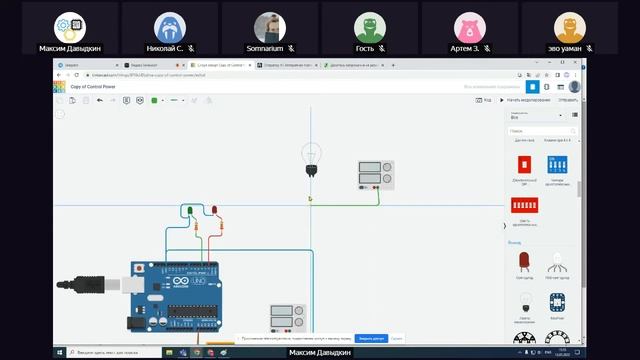Select the slide switch red component
The height and width of the screenshot is (360, 640).
(524, 164)
